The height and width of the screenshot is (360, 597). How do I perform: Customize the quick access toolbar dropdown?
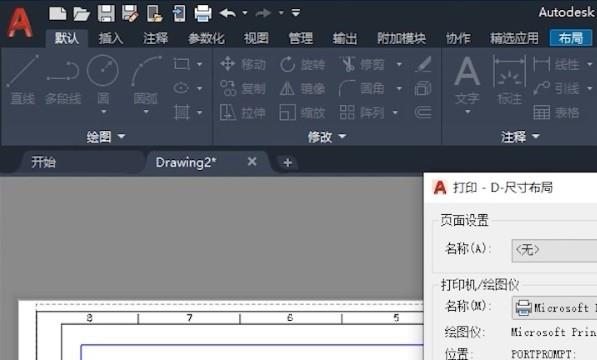pyautogui.click(x=296, y=13)
